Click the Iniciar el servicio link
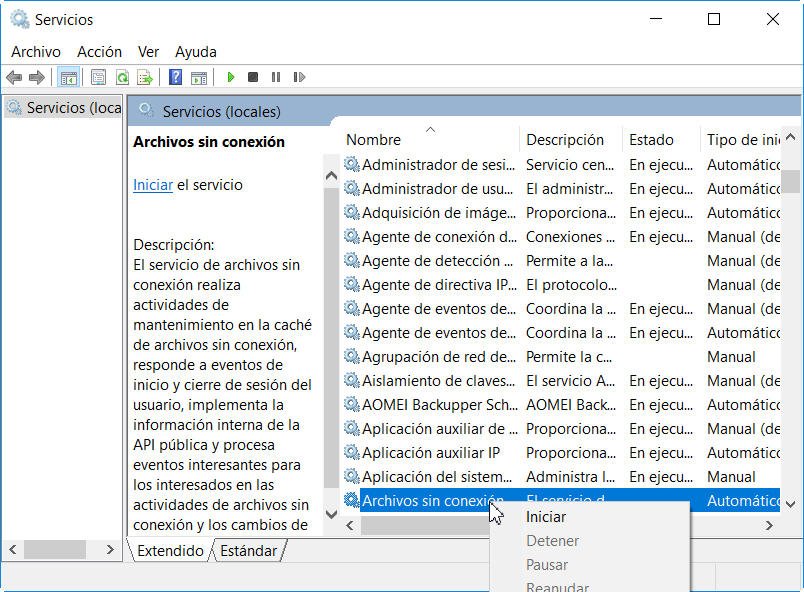The height and width of the screenshot is (592, 804). pos(153,185)
